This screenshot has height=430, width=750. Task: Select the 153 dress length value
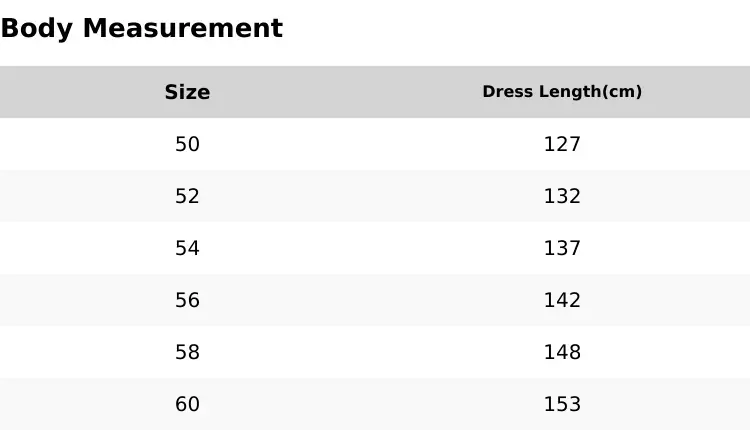click(562, 404)
